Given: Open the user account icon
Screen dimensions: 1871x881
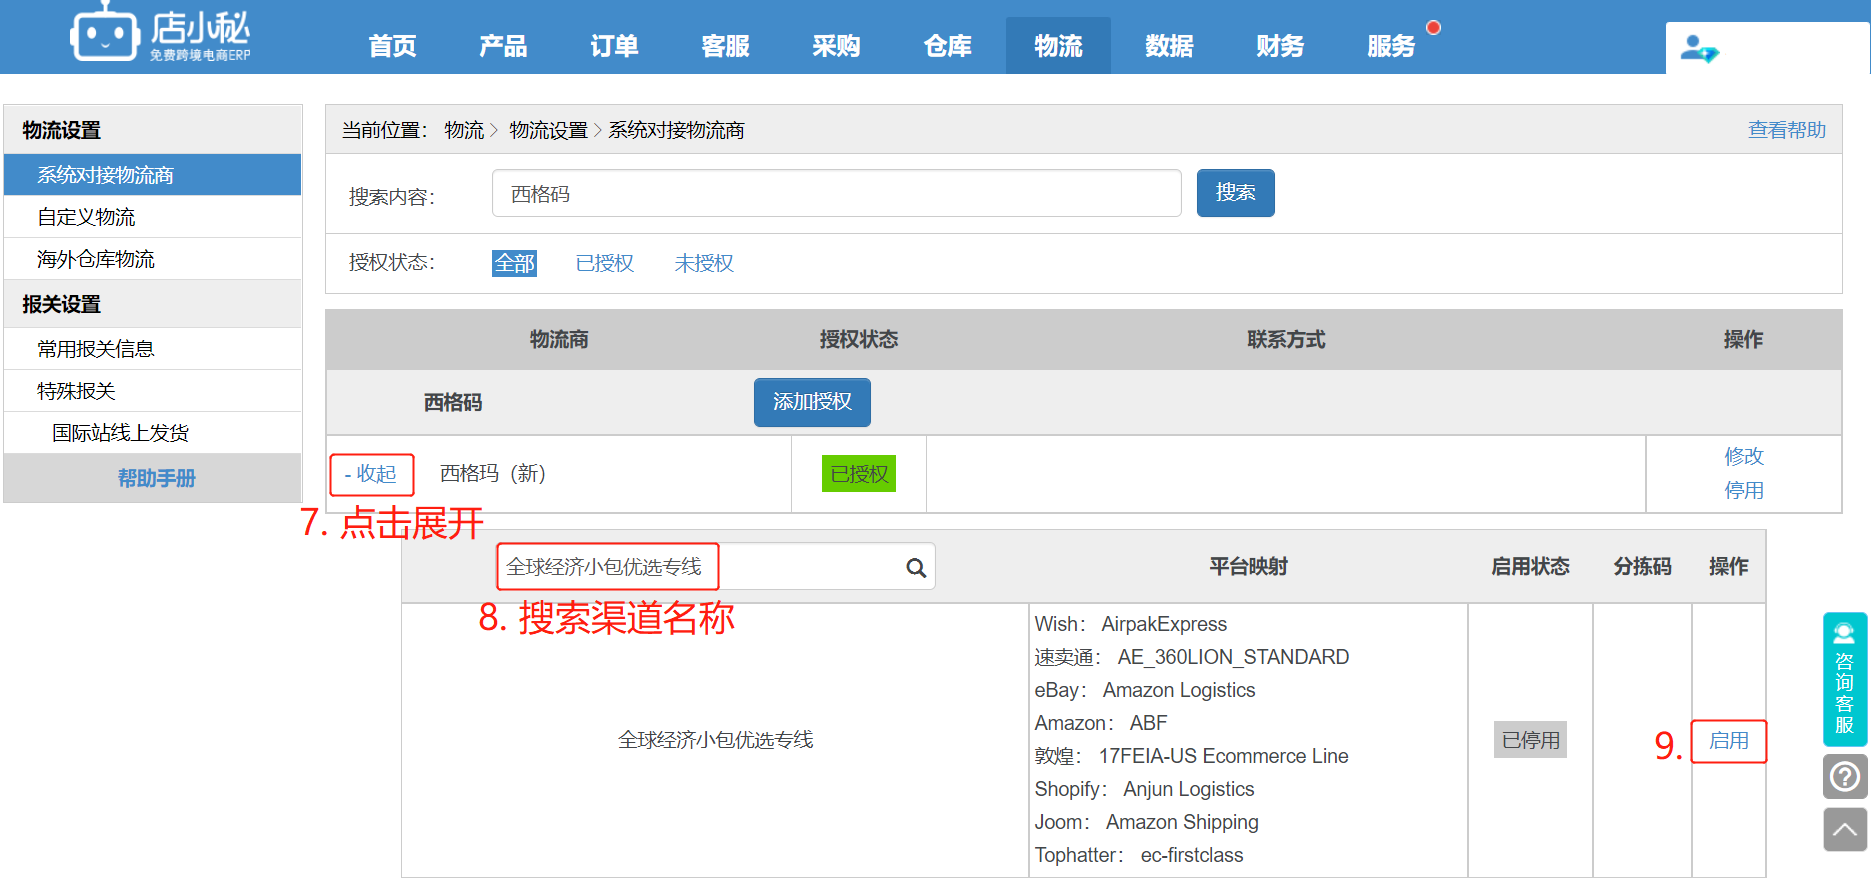Looking at the screenshot, I should tap(1698, 48).
